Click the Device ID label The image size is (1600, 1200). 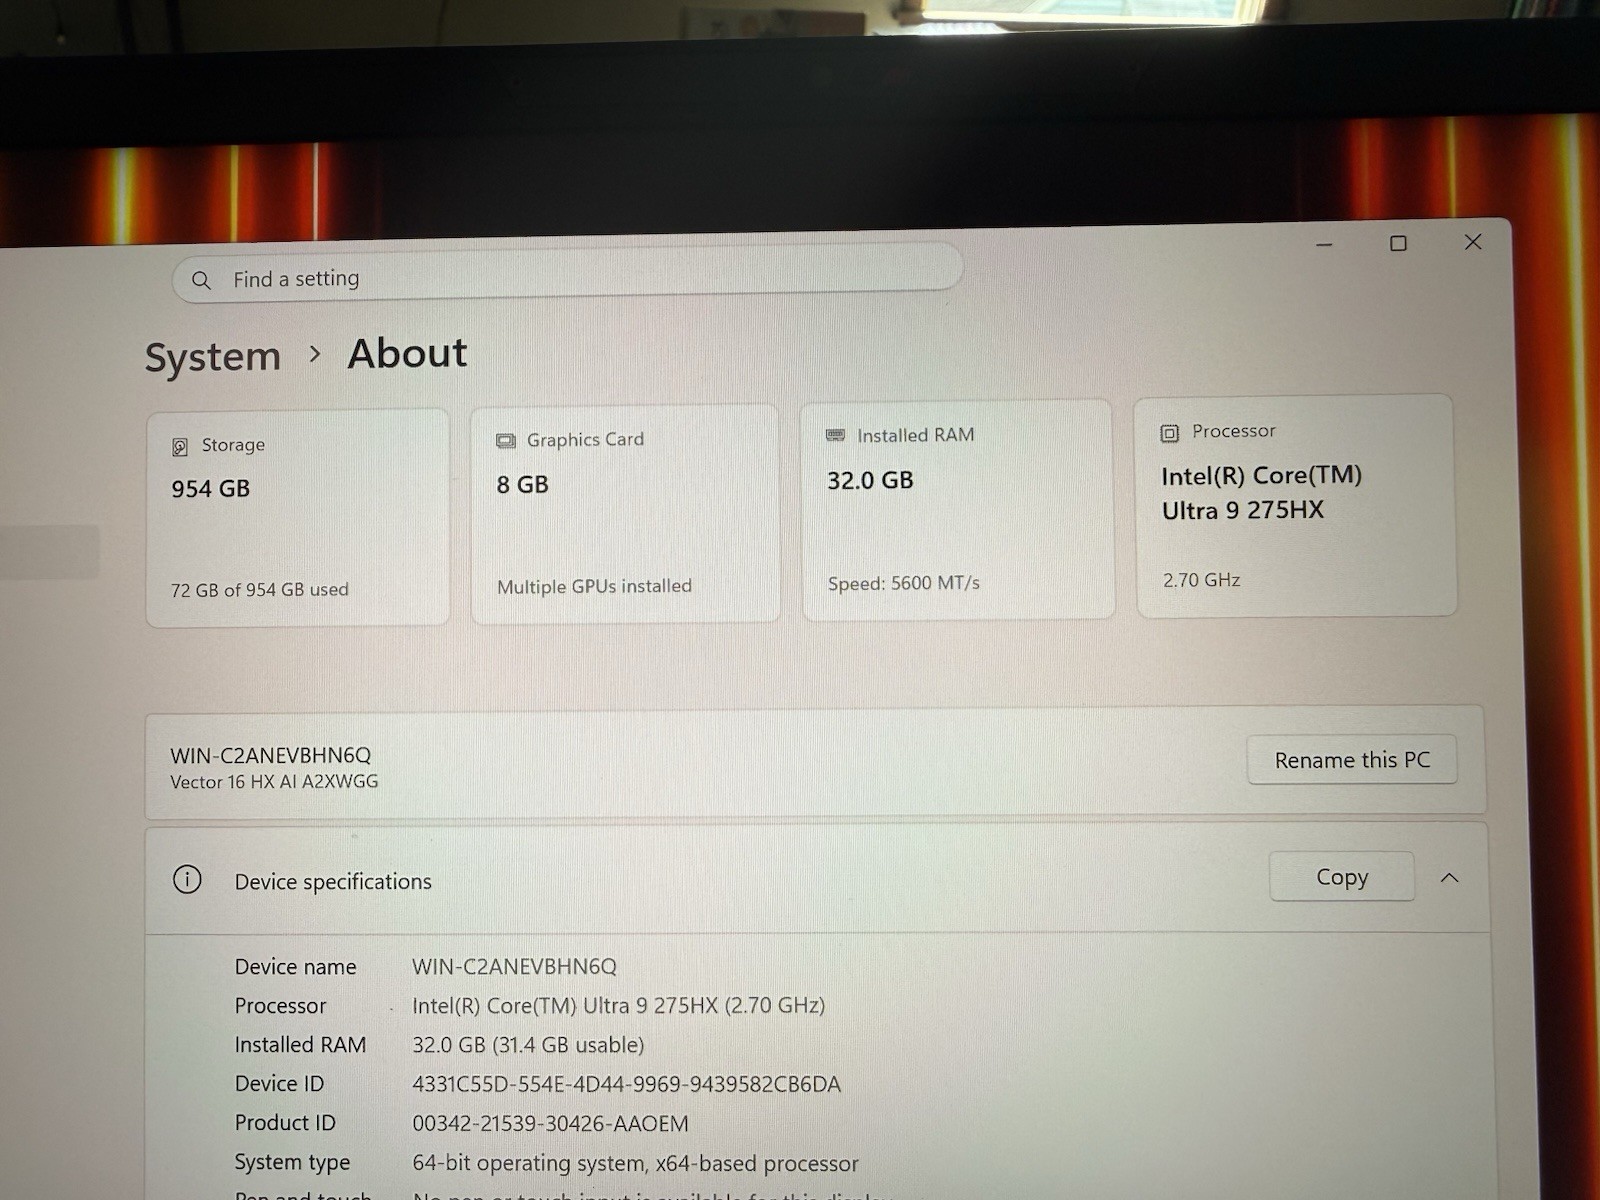279,1084
